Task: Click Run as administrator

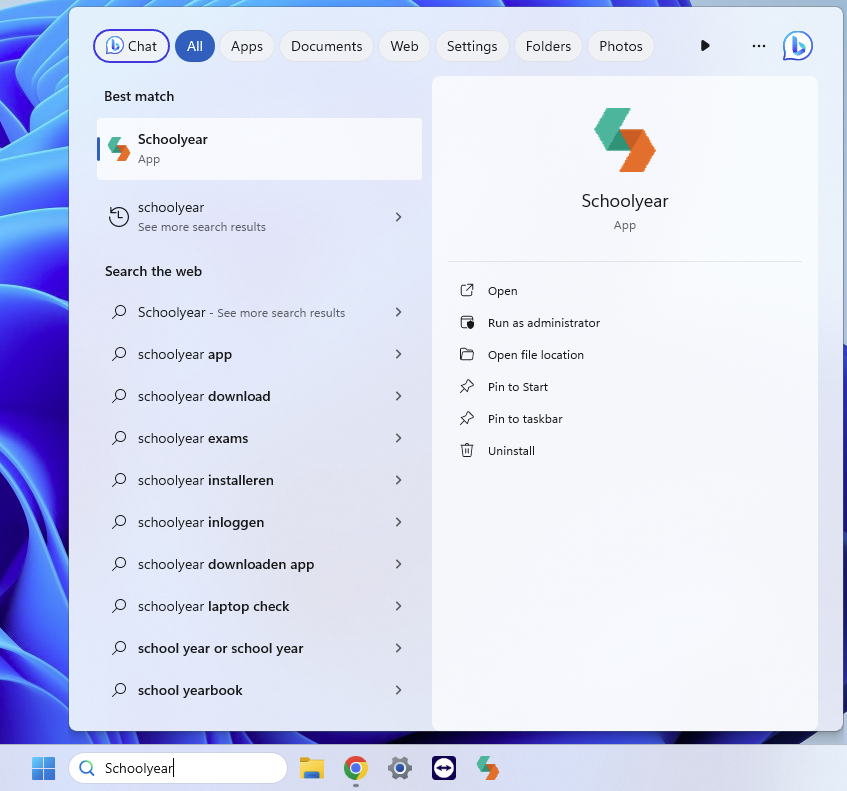Action: point(543,323)
